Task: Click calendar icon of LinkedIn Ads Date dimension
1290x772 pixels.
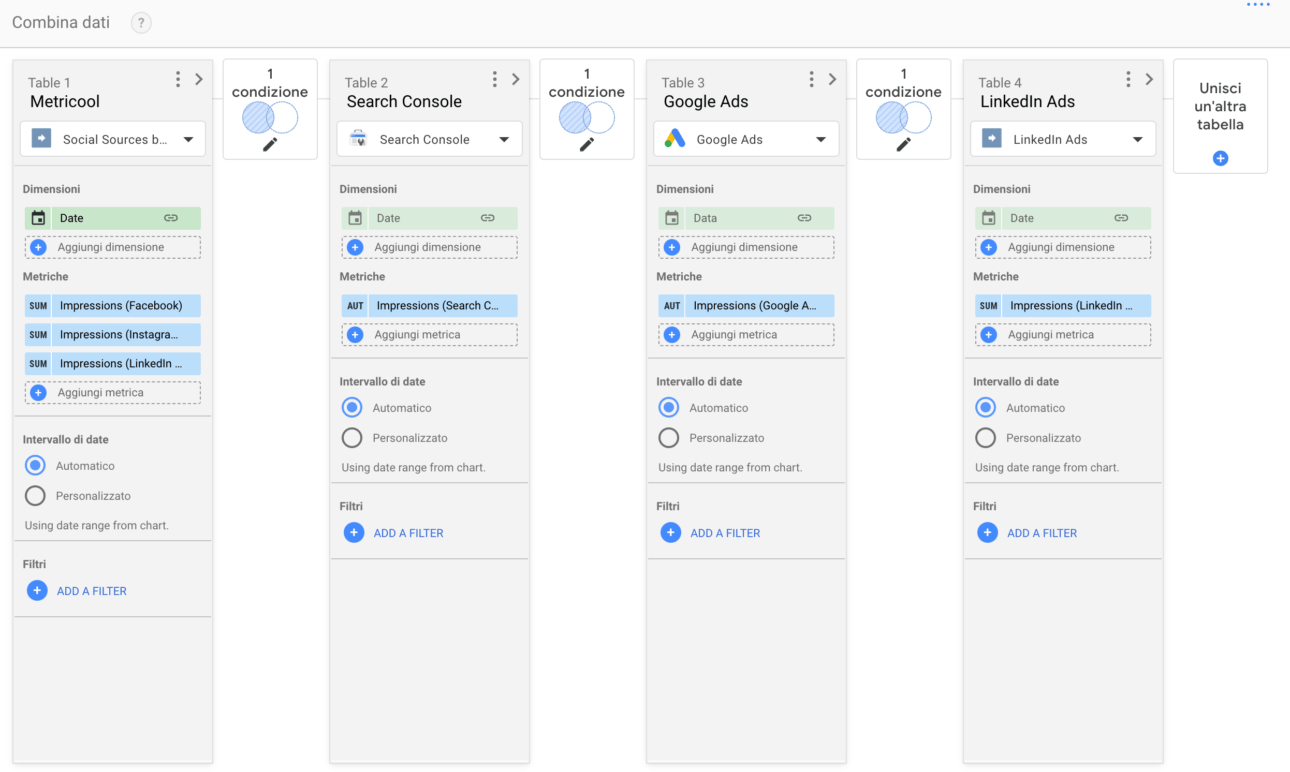Action: coord(989,218)
